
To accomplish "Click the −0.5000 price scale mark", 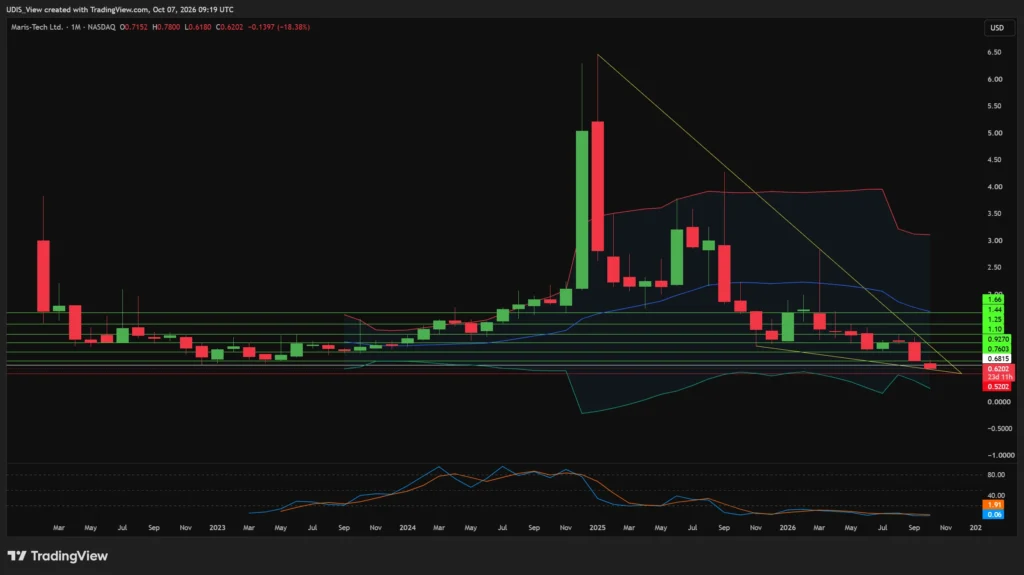I will pos(999,429).
